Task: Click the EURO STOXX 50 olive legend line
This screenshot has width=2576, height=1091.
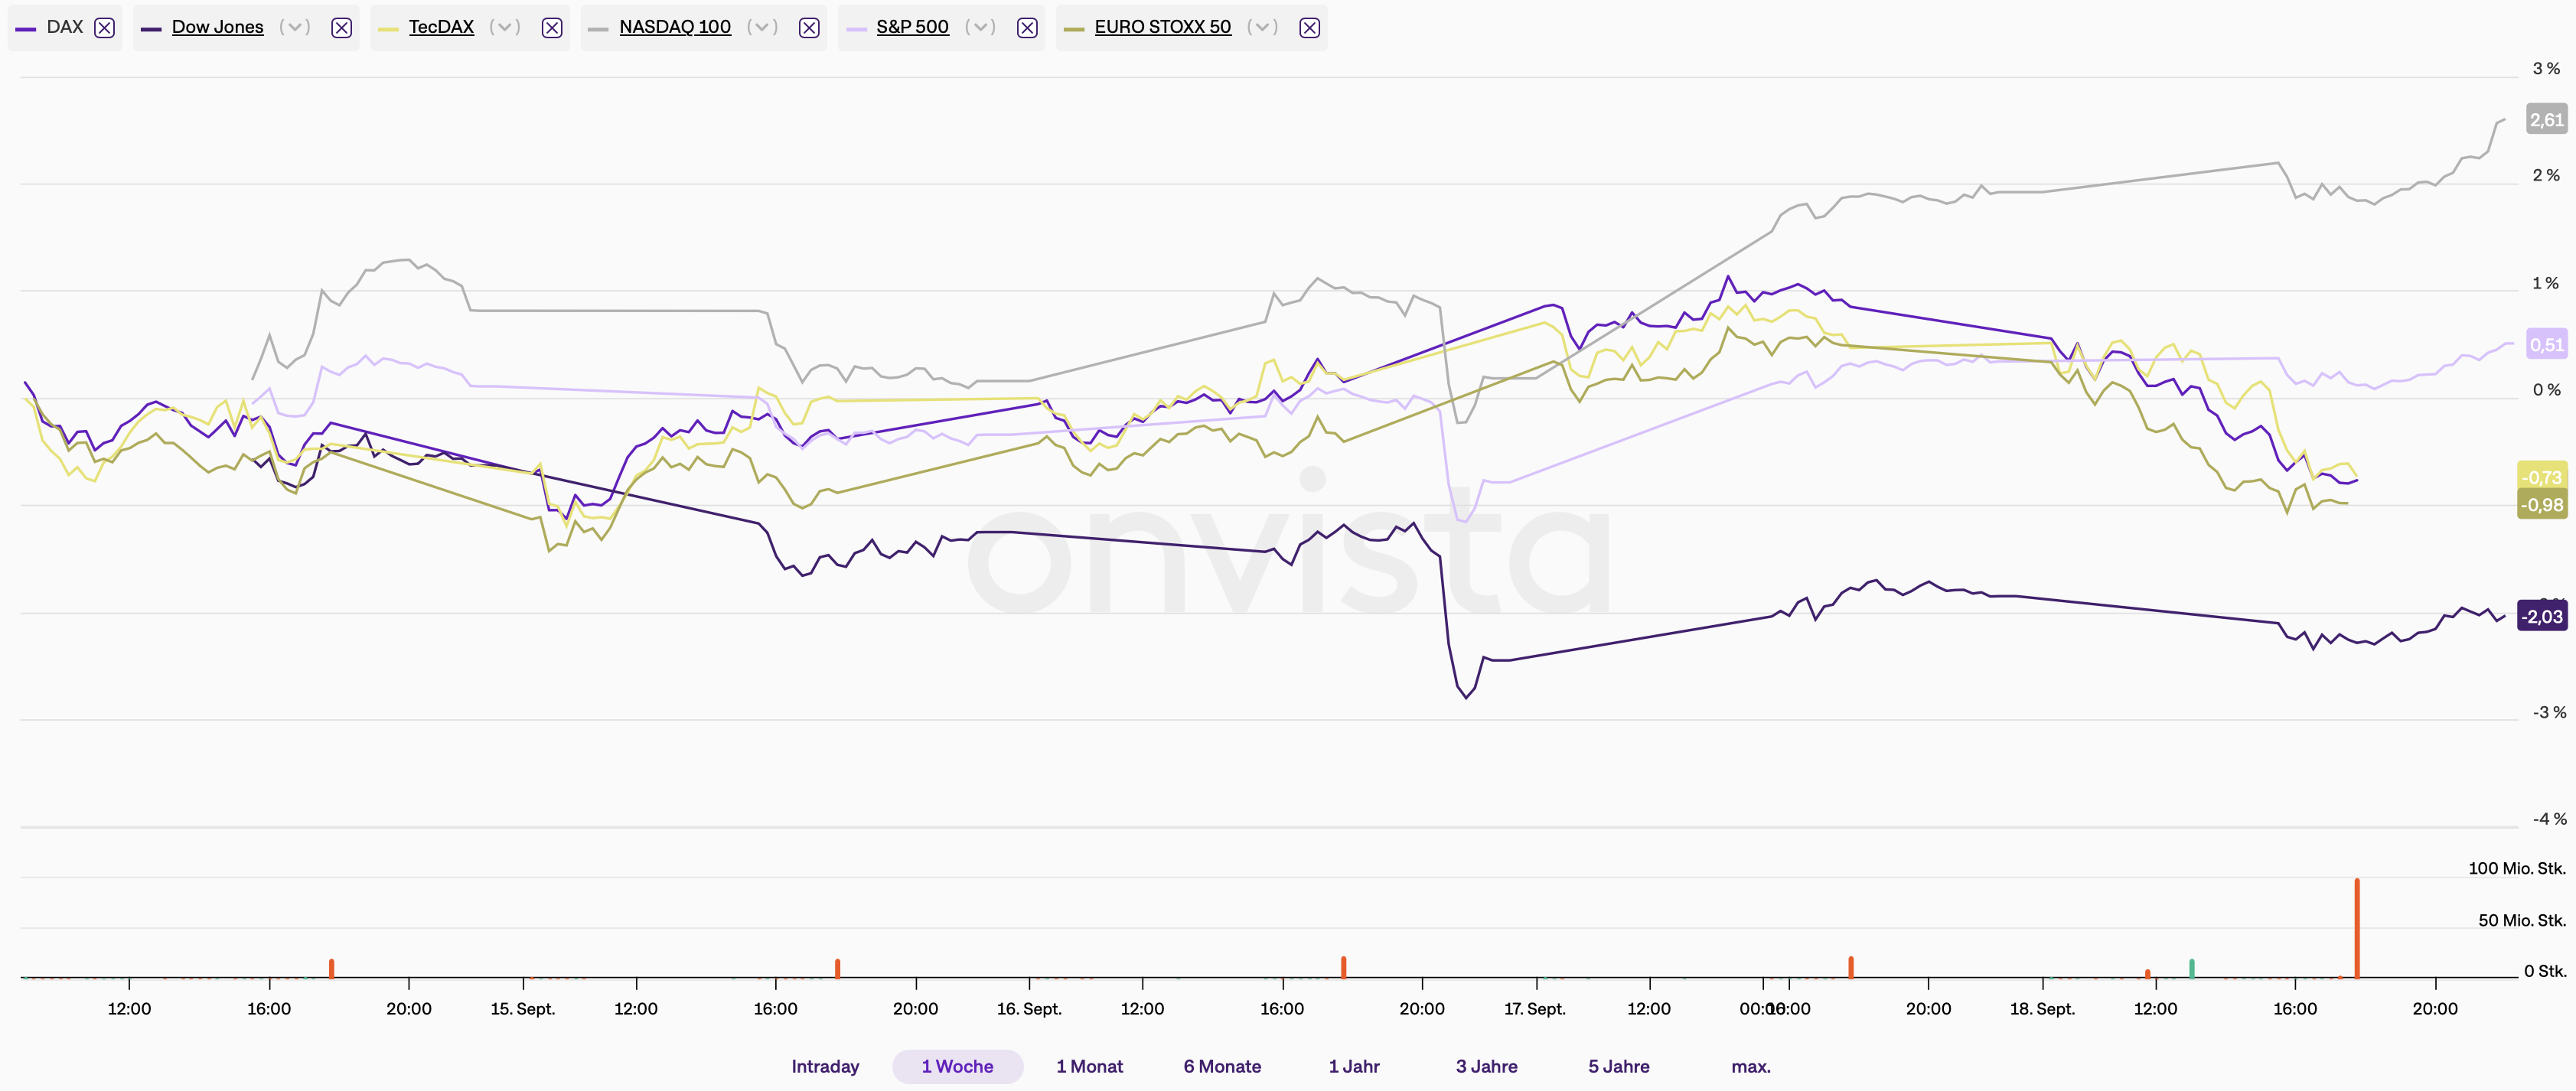Action: pos(1074,29)
